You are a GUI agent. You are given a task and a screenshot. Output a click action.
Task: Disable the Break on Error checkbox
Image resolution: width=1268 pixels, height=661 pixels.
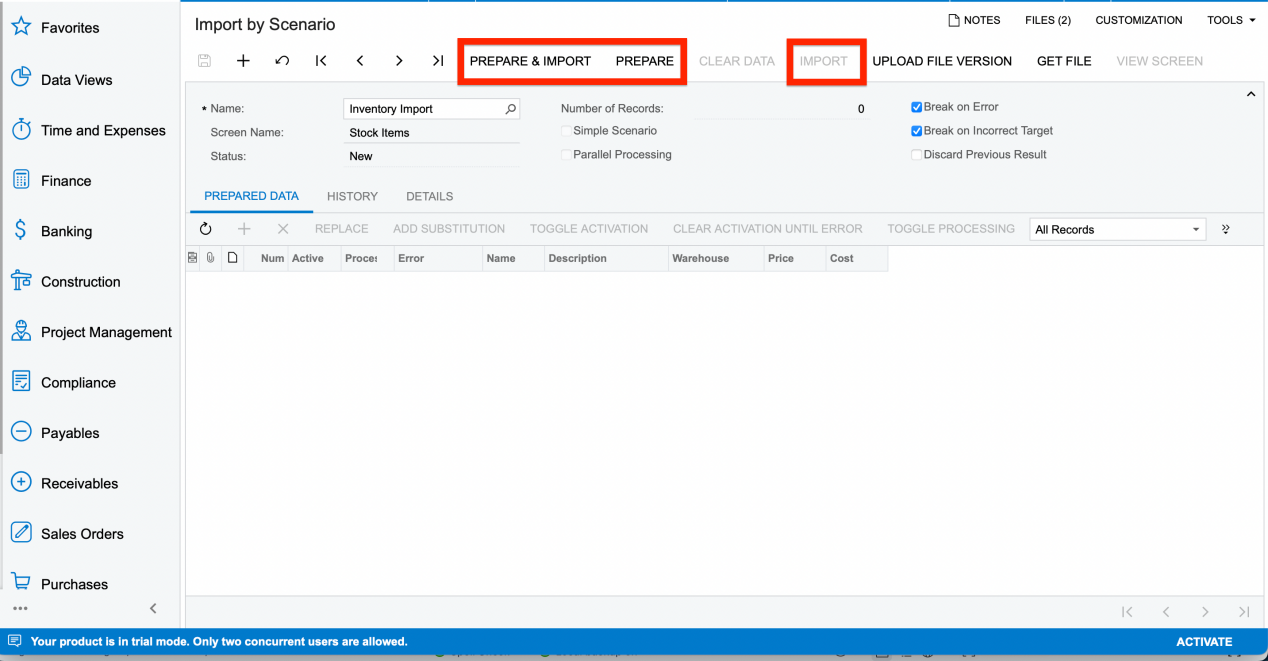click(x=916, y=107)
